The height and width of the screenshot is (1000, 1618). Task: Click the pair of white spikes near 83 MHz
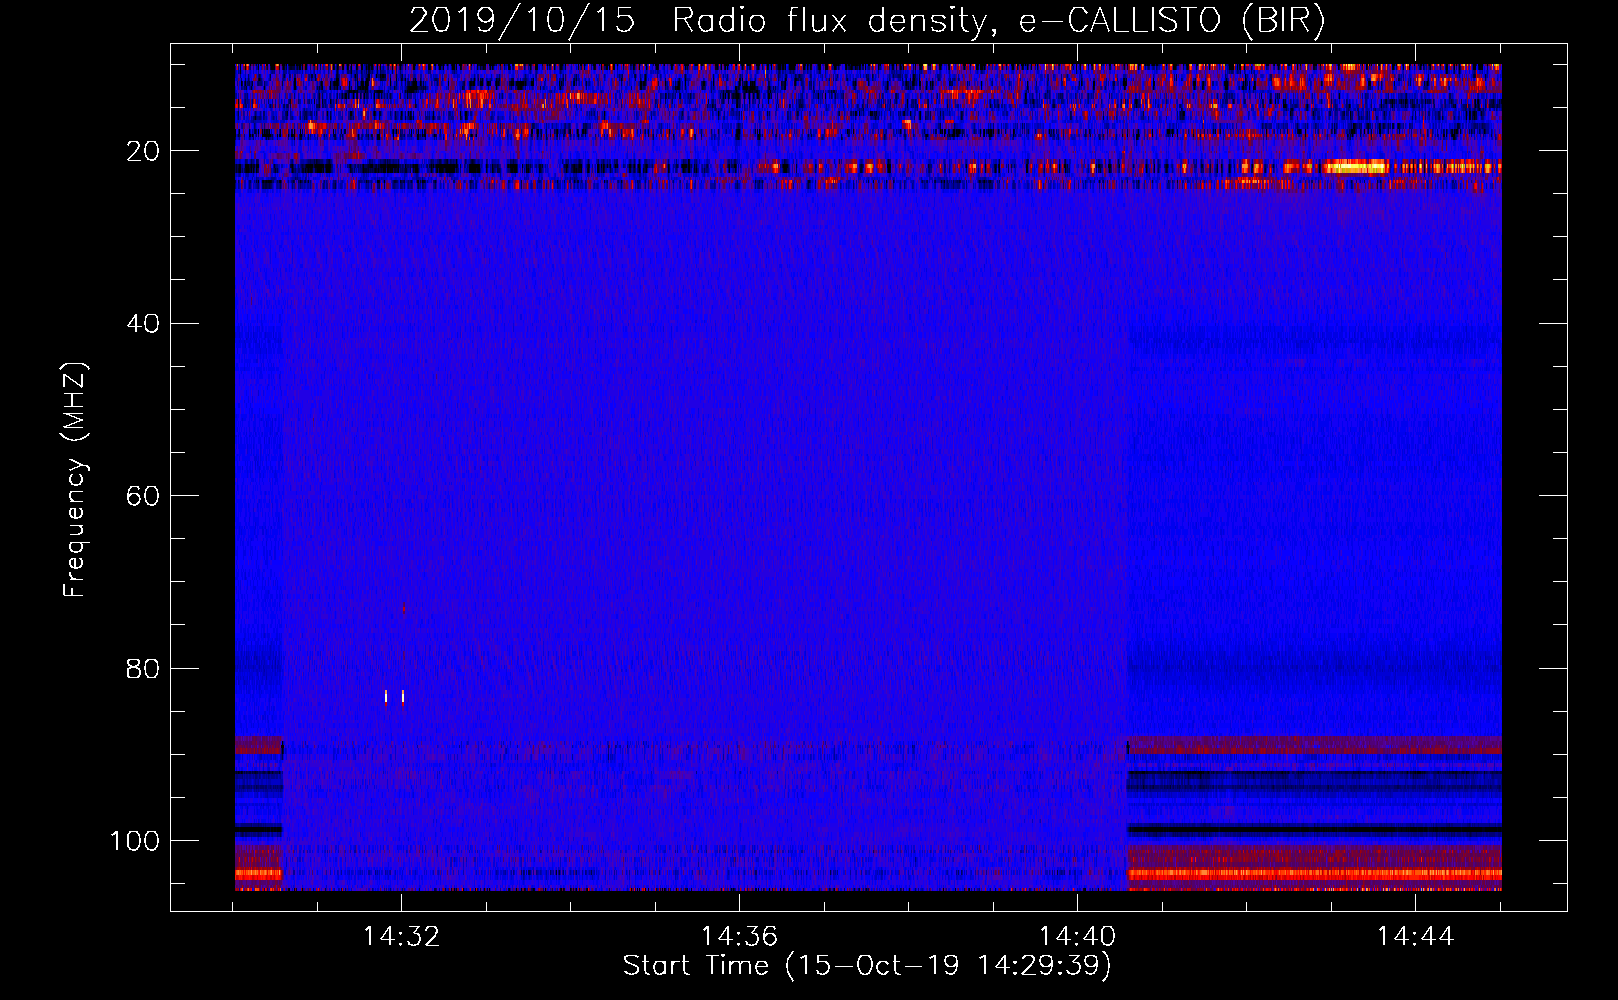coord(394,697)
